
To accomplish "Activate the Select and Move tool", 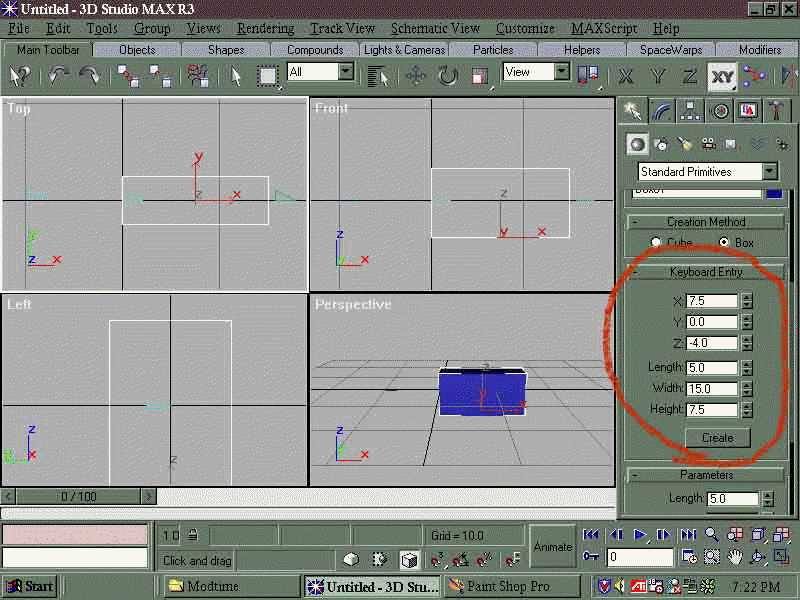I will click(x=415, y=77).
